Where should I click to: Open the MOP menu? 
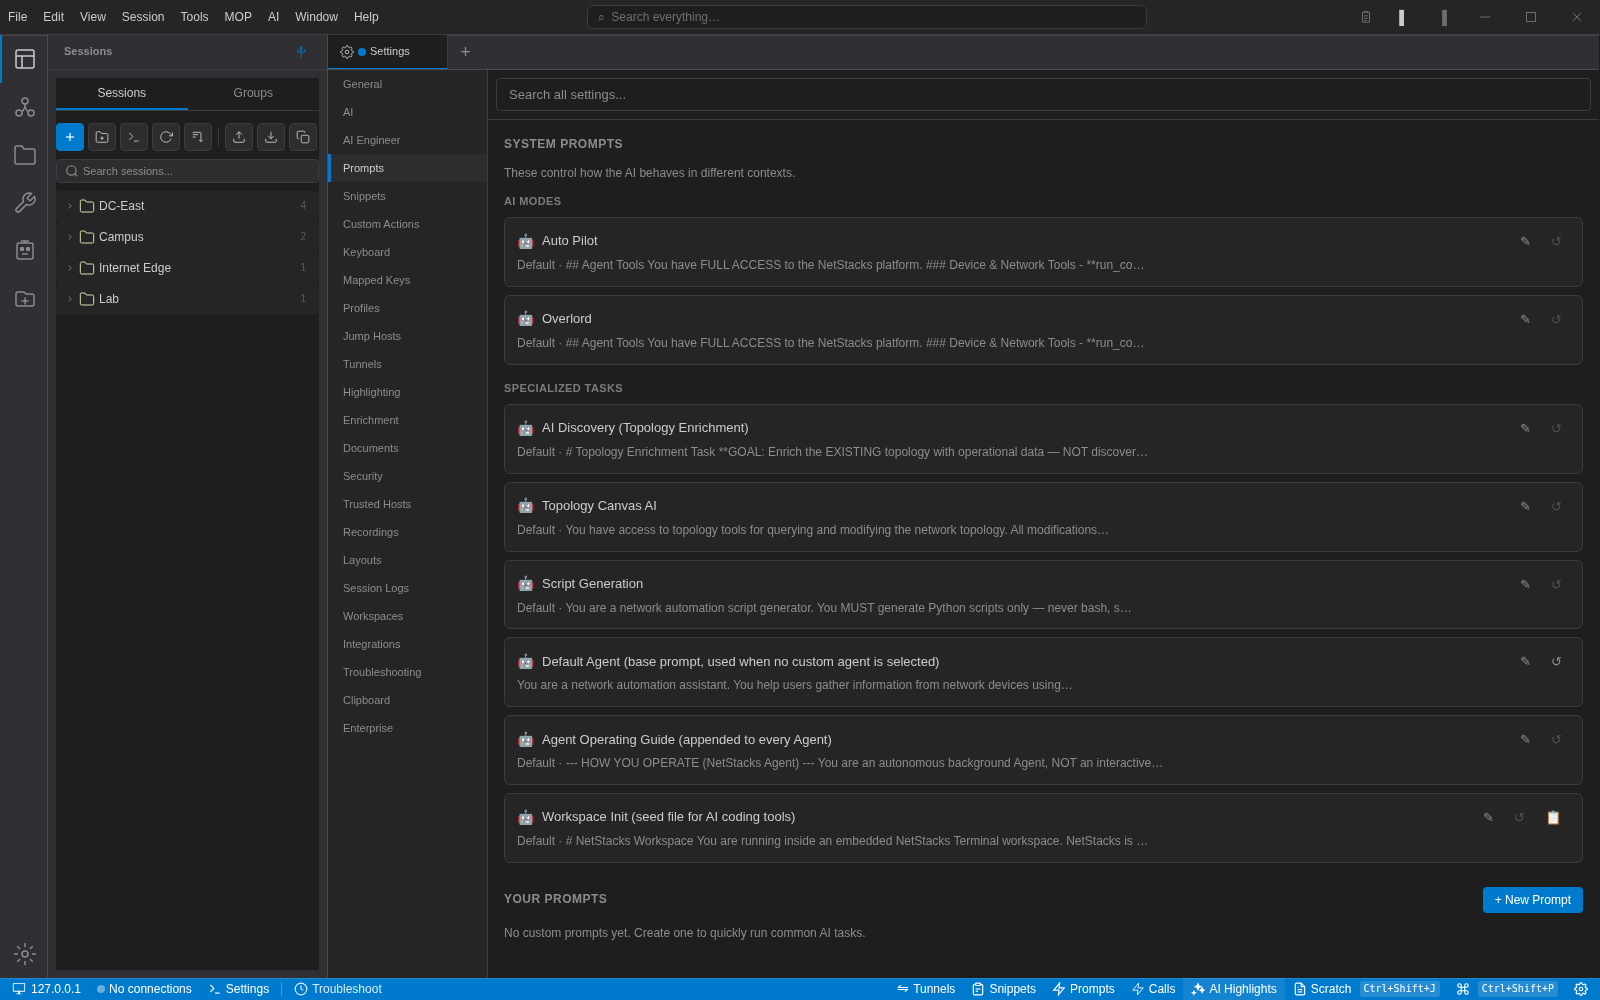[238, 17]
